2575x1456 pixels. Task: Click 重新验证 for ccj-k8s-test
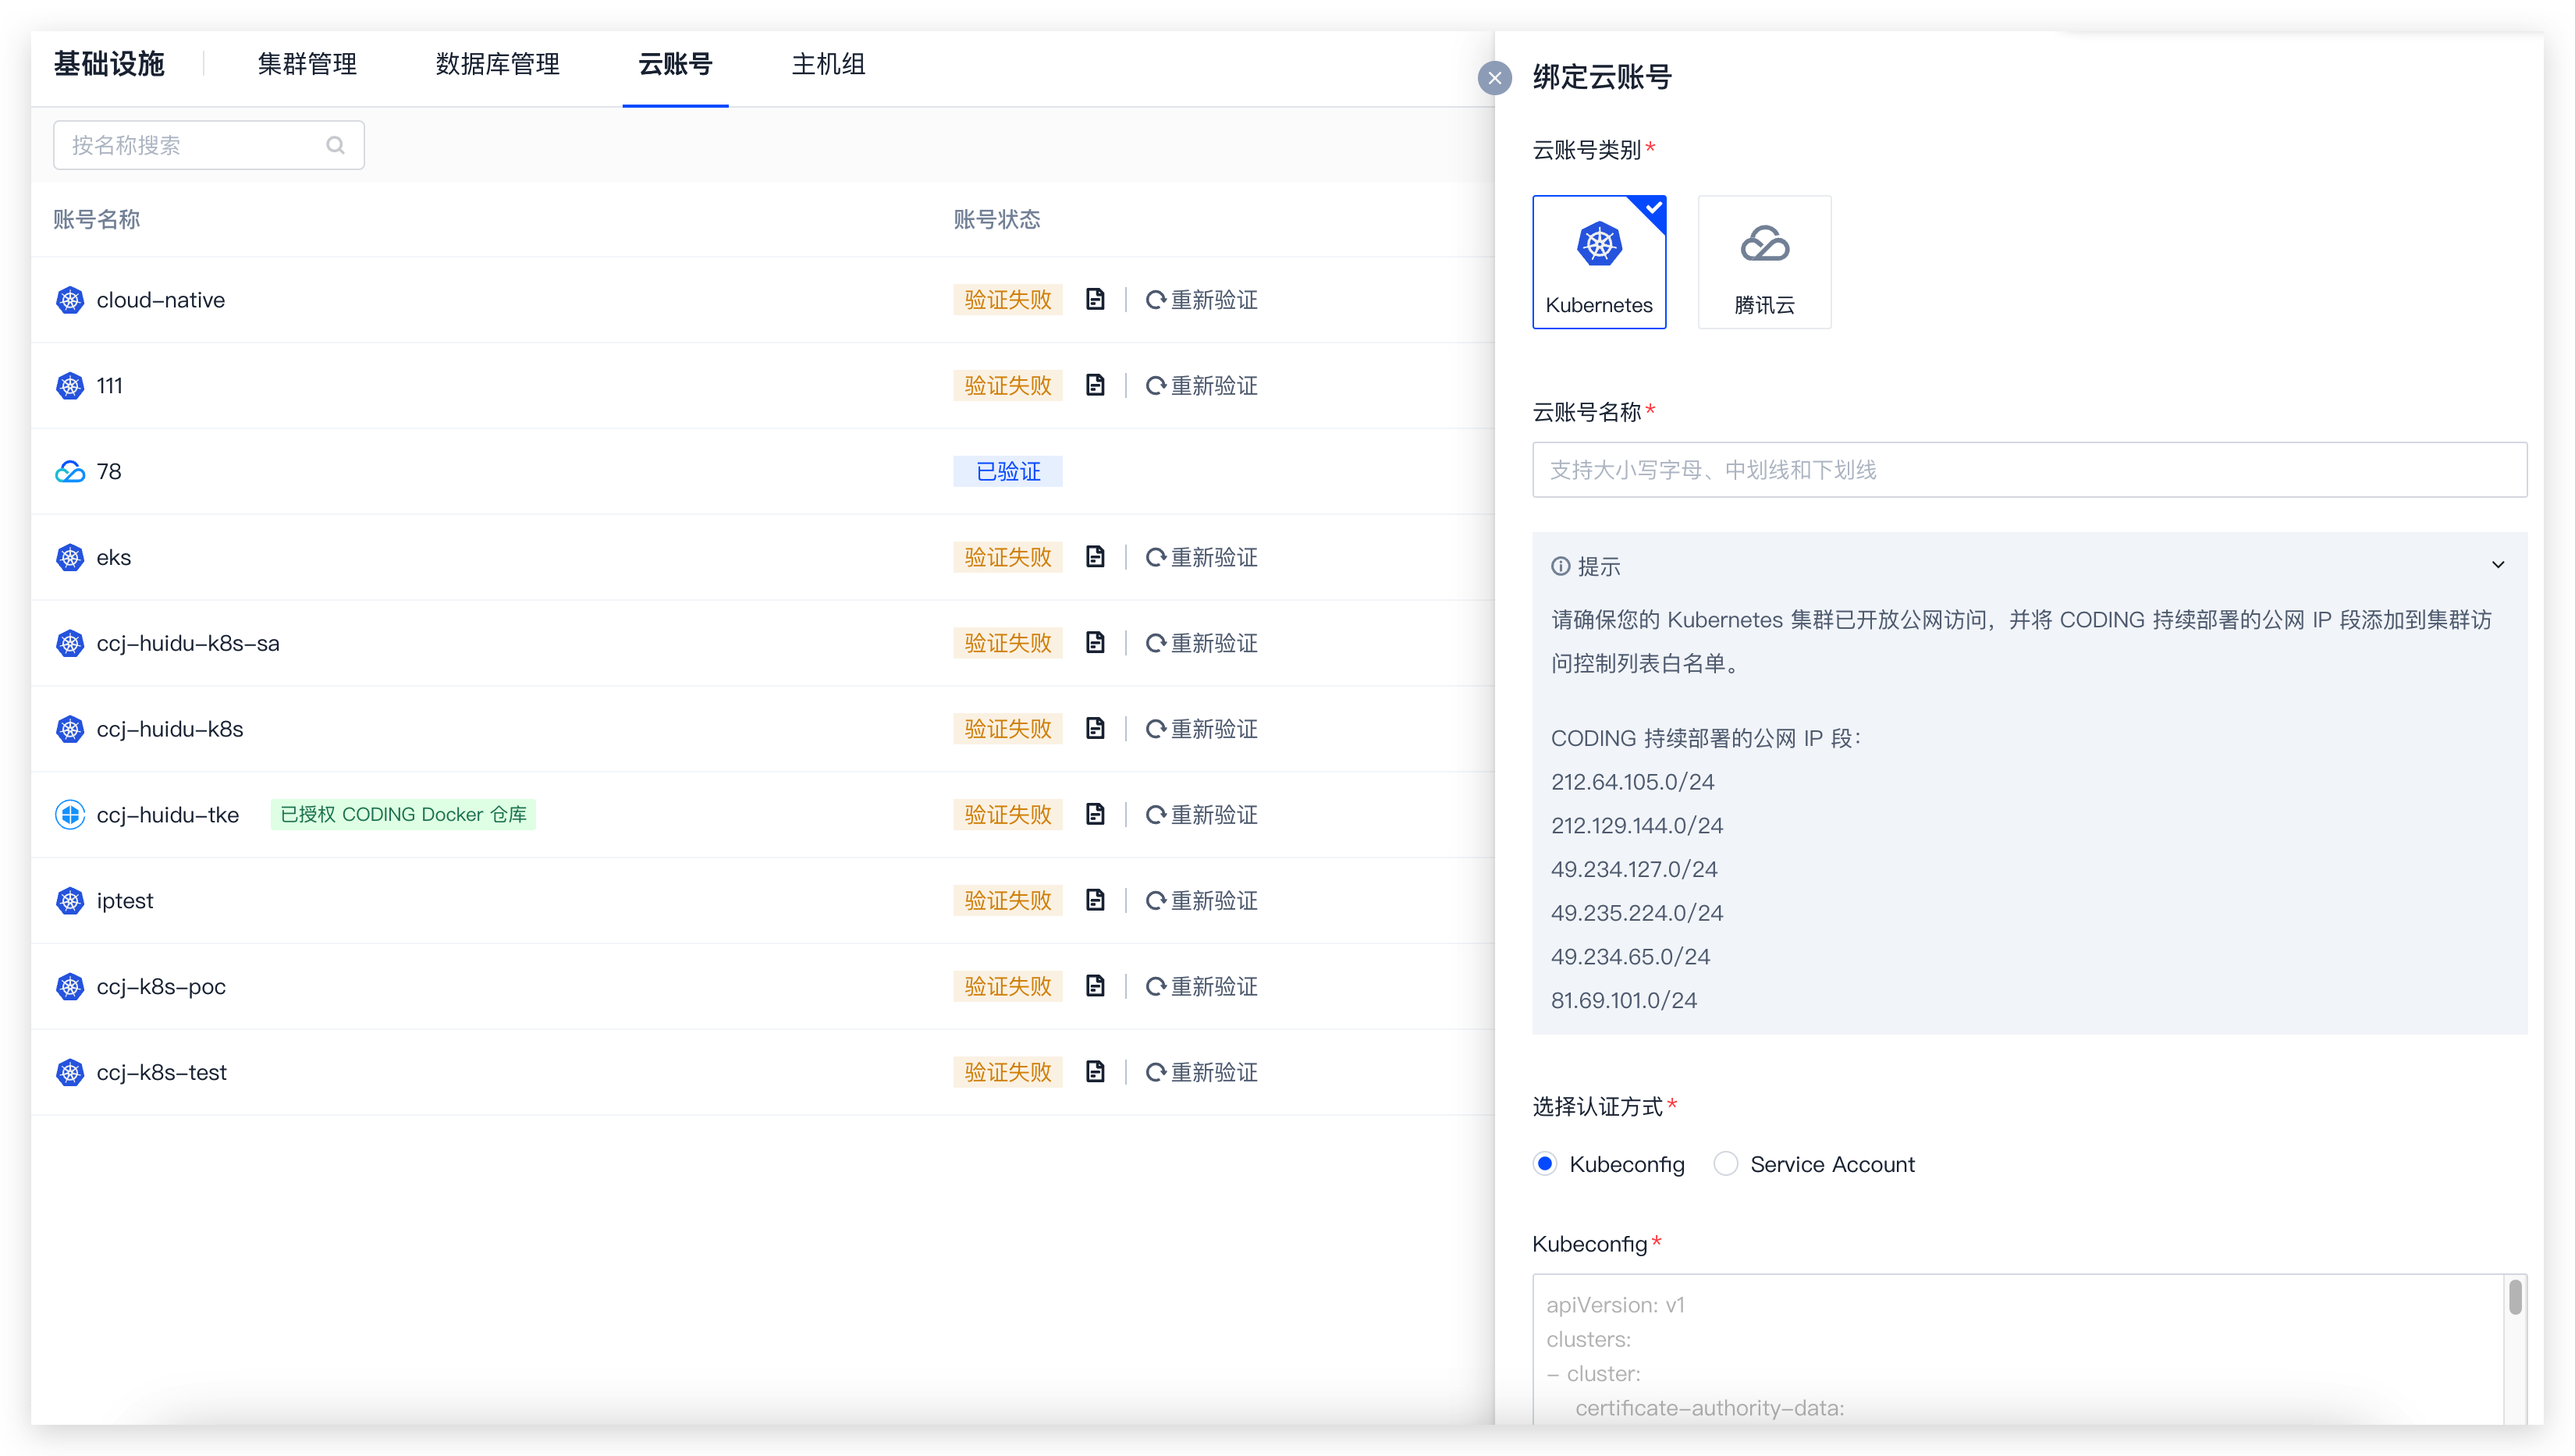(x=1202, y=1072)
